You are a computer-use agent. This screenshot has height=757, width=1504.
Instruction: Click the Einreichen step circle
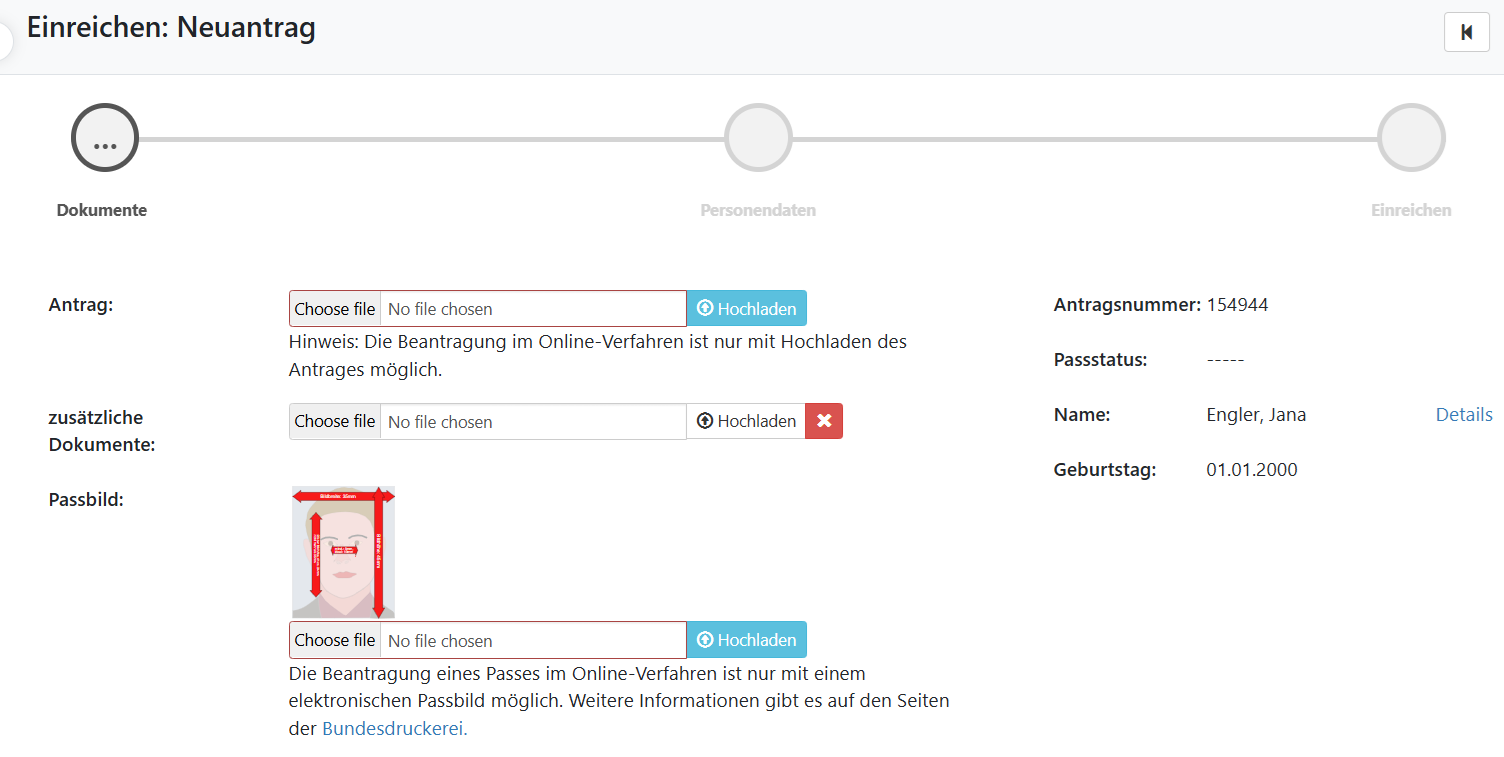click(x=1411, y=138)
